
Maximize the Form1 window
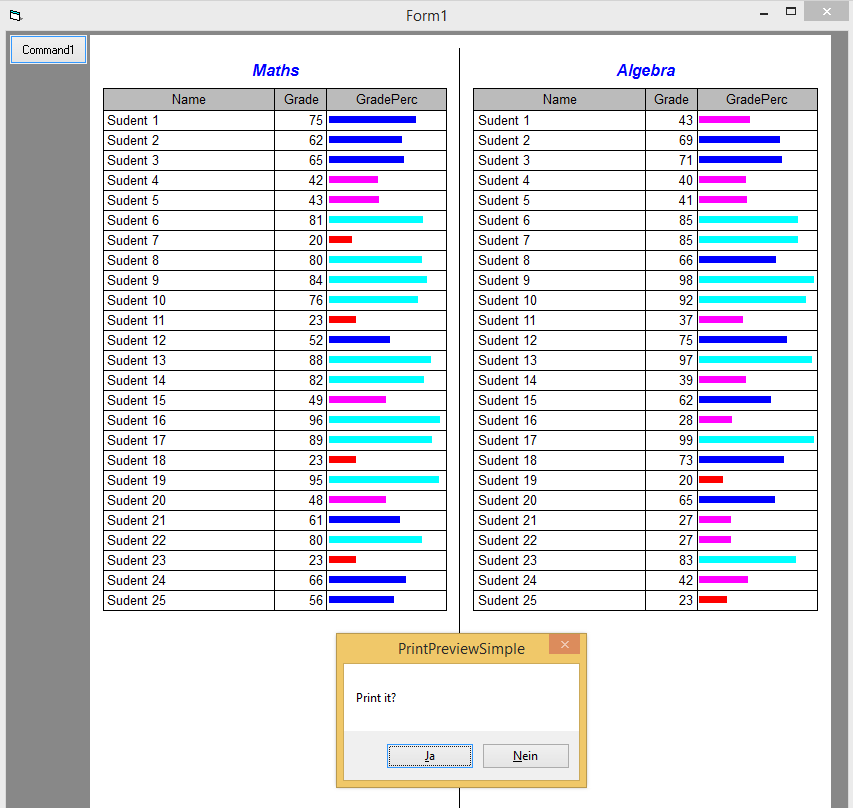pos(791,13)
